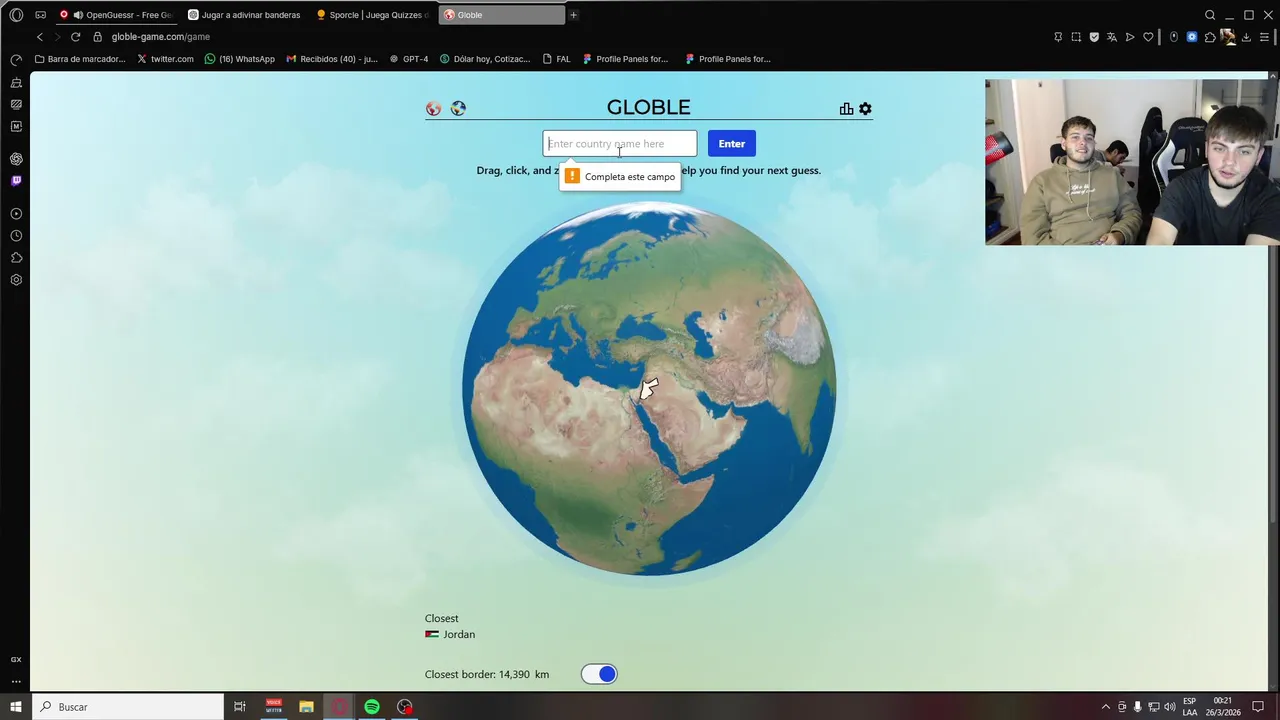Open the blue extension icon in toolbar
Screen dimensions: 1280x720
pyautogui.click(x=1192, y=37)
